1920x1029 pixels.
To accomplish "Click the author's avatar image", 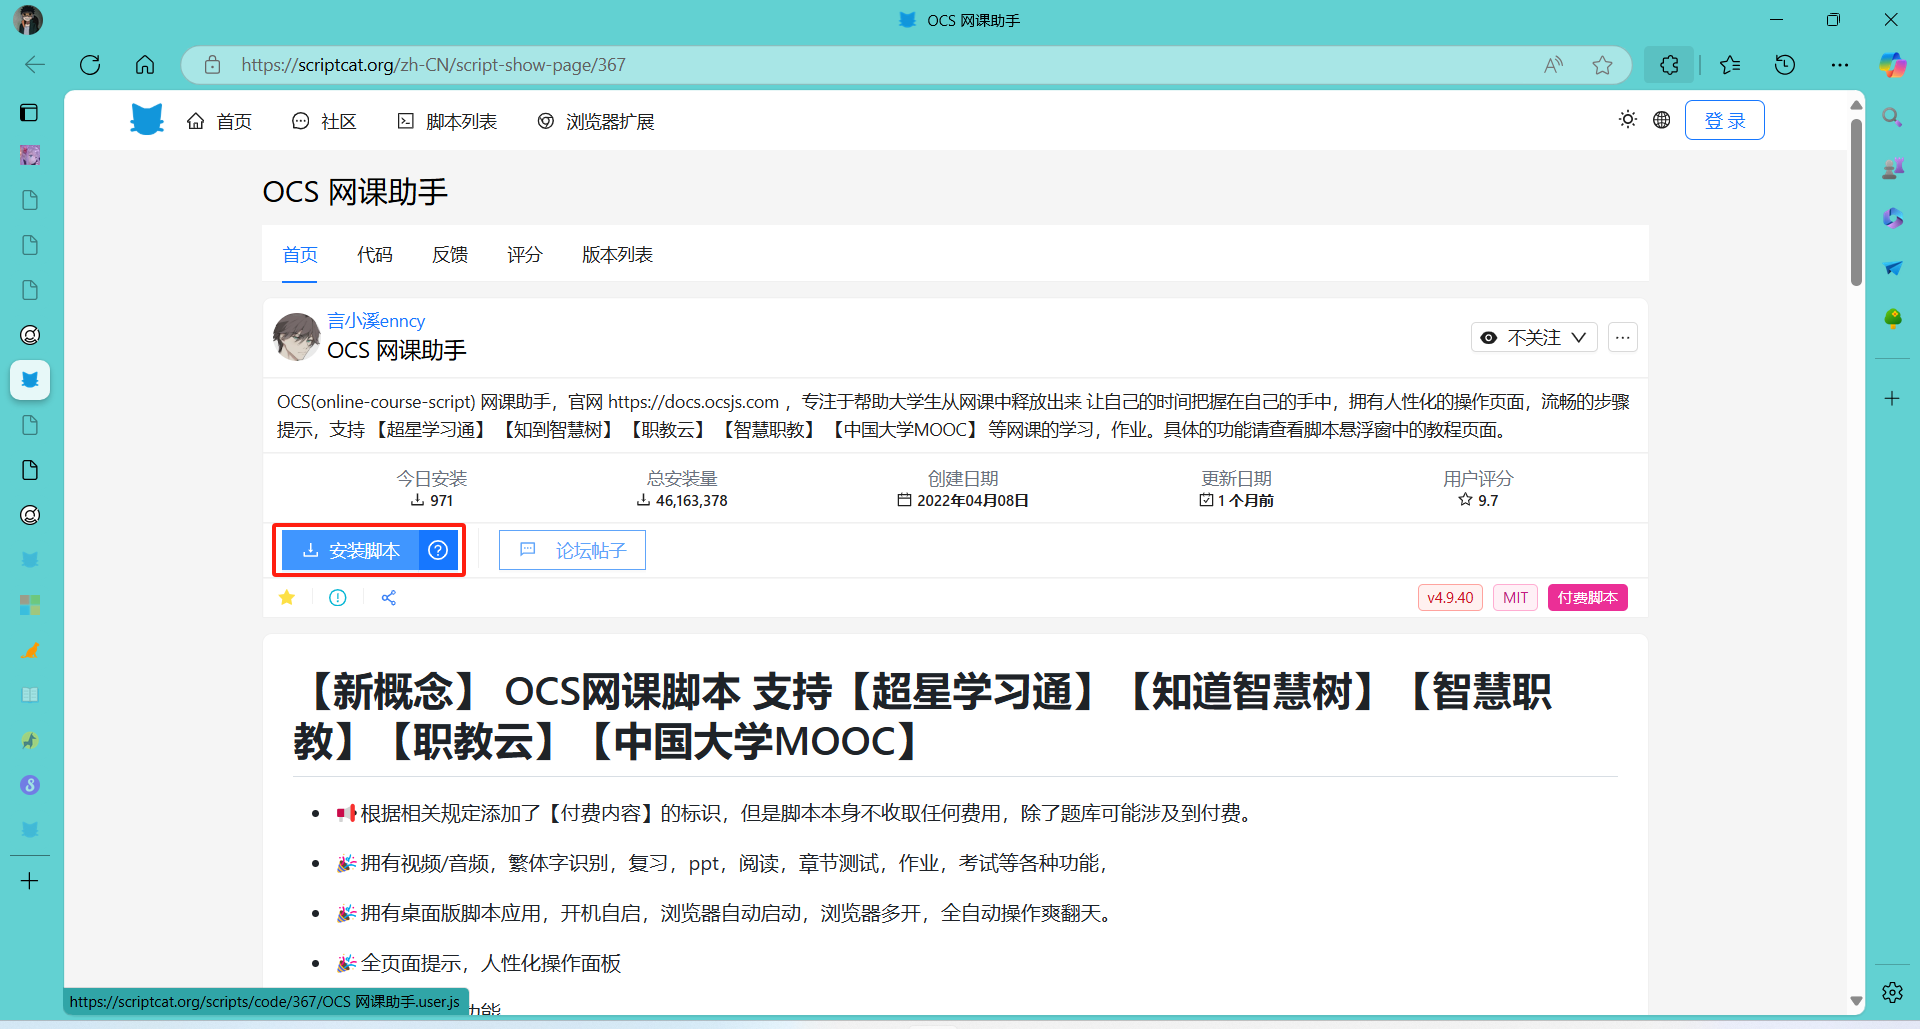I will [x=297, y=337].
